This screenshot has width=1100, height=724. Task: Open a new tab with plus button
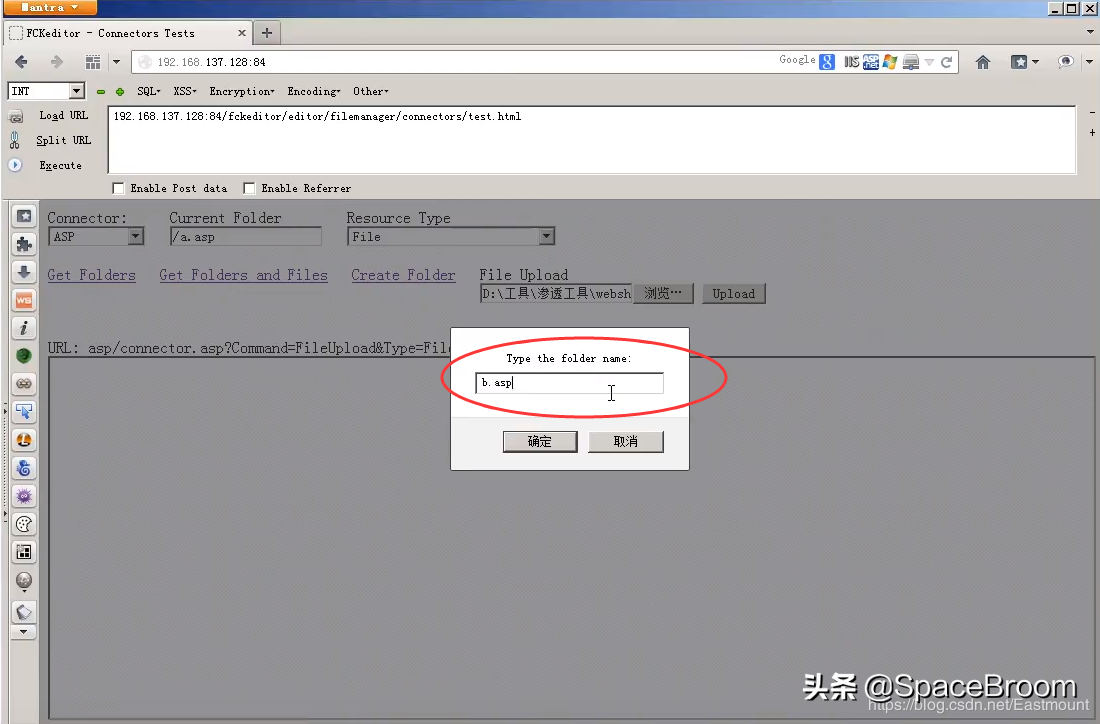point(267,33)
